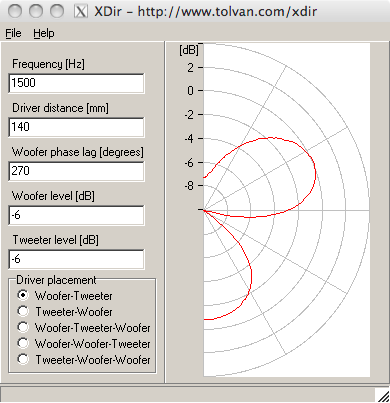Click the '[dB]' axis label

[x=189, y=50]
